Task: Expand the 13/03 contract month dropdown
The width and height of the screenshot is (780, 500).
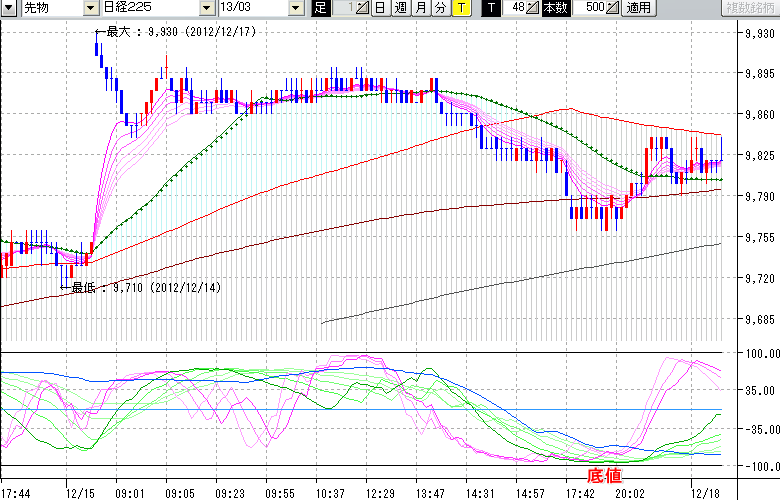Action: pyautogui.click(x=294, y=8)
